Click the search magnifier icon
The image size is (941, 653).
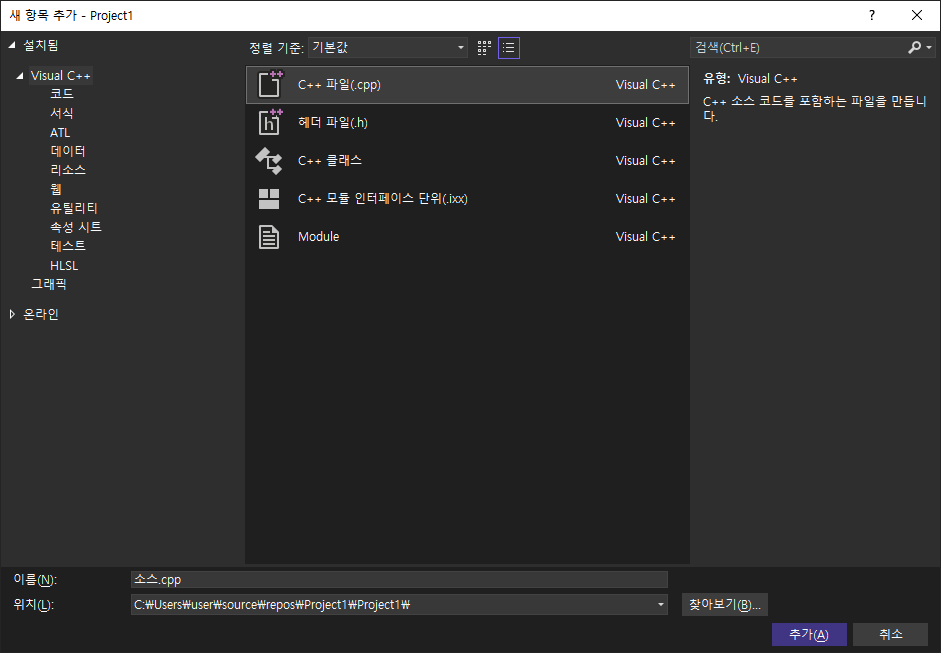pos(914,47)
